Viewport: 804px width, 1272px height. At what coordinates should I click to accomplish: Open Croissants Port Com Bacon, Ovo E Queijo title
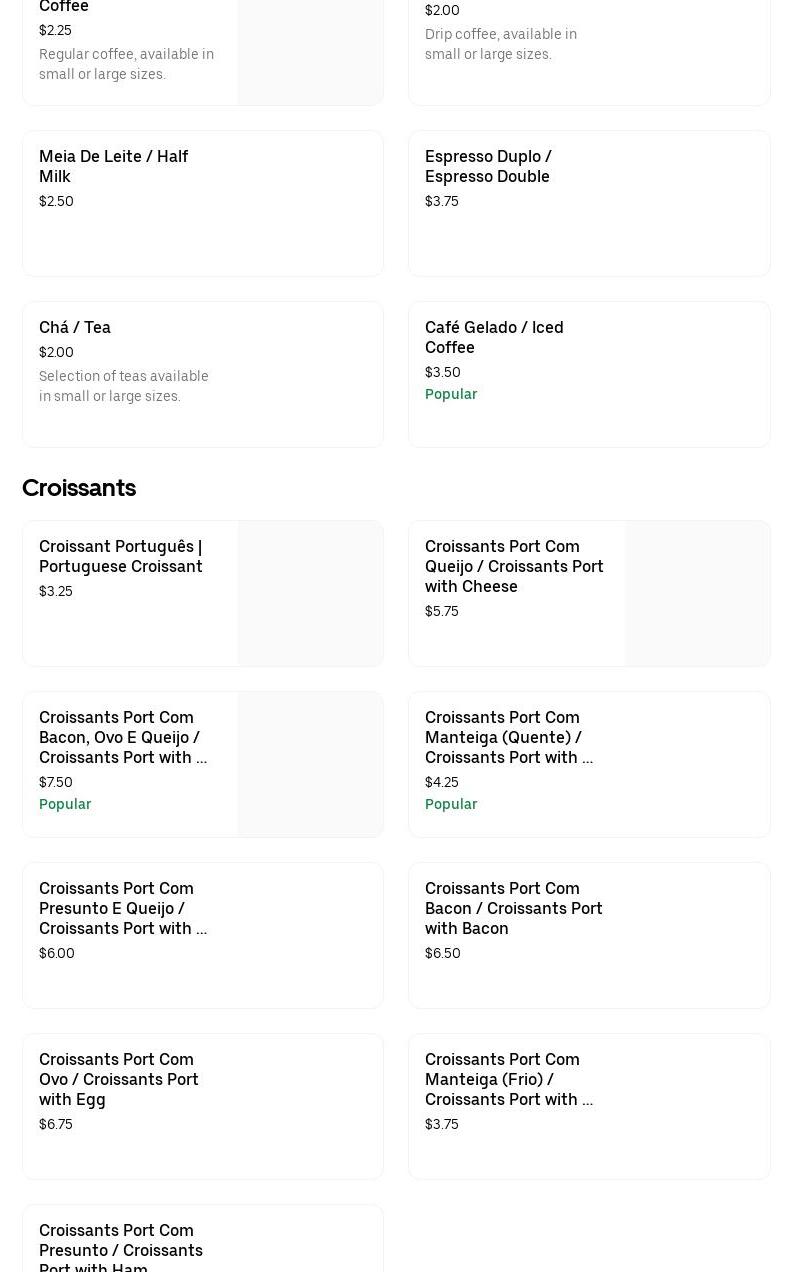pyautogui.click(x=123, y=737)
